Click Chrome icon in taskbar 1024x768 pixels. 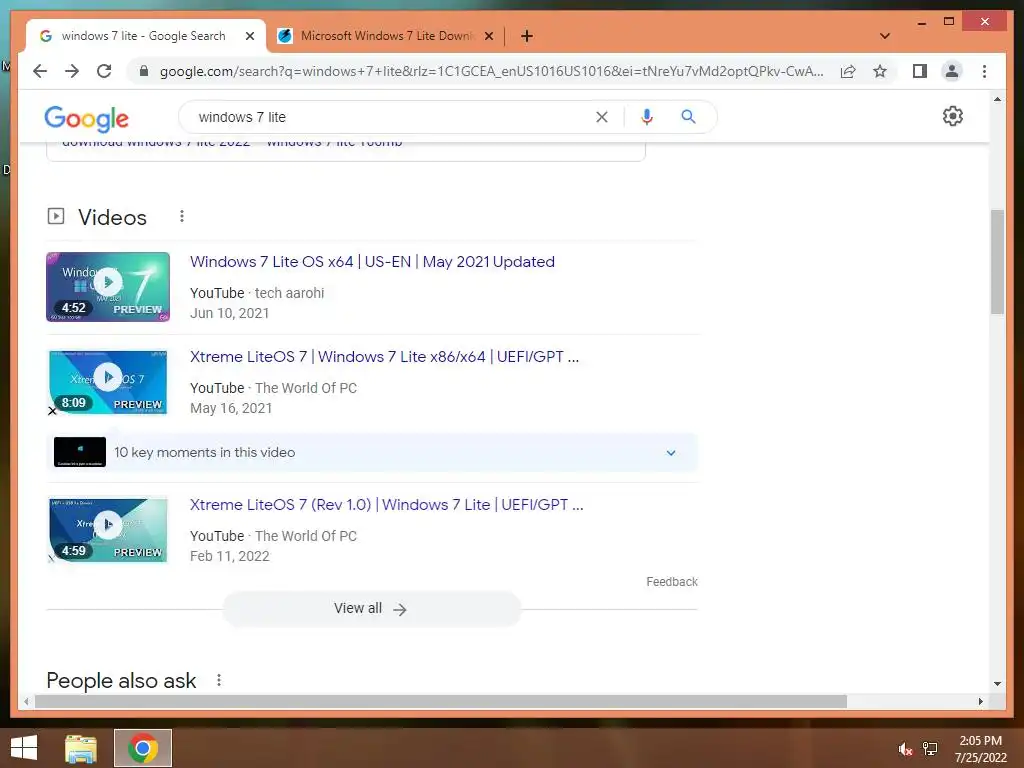tap(143, 748)
